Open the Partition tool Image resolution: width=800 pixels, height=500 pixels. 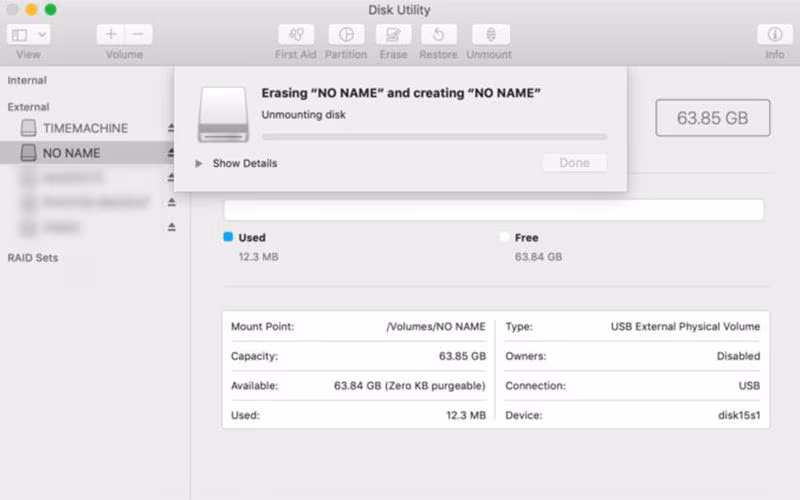tap(346, 35)
